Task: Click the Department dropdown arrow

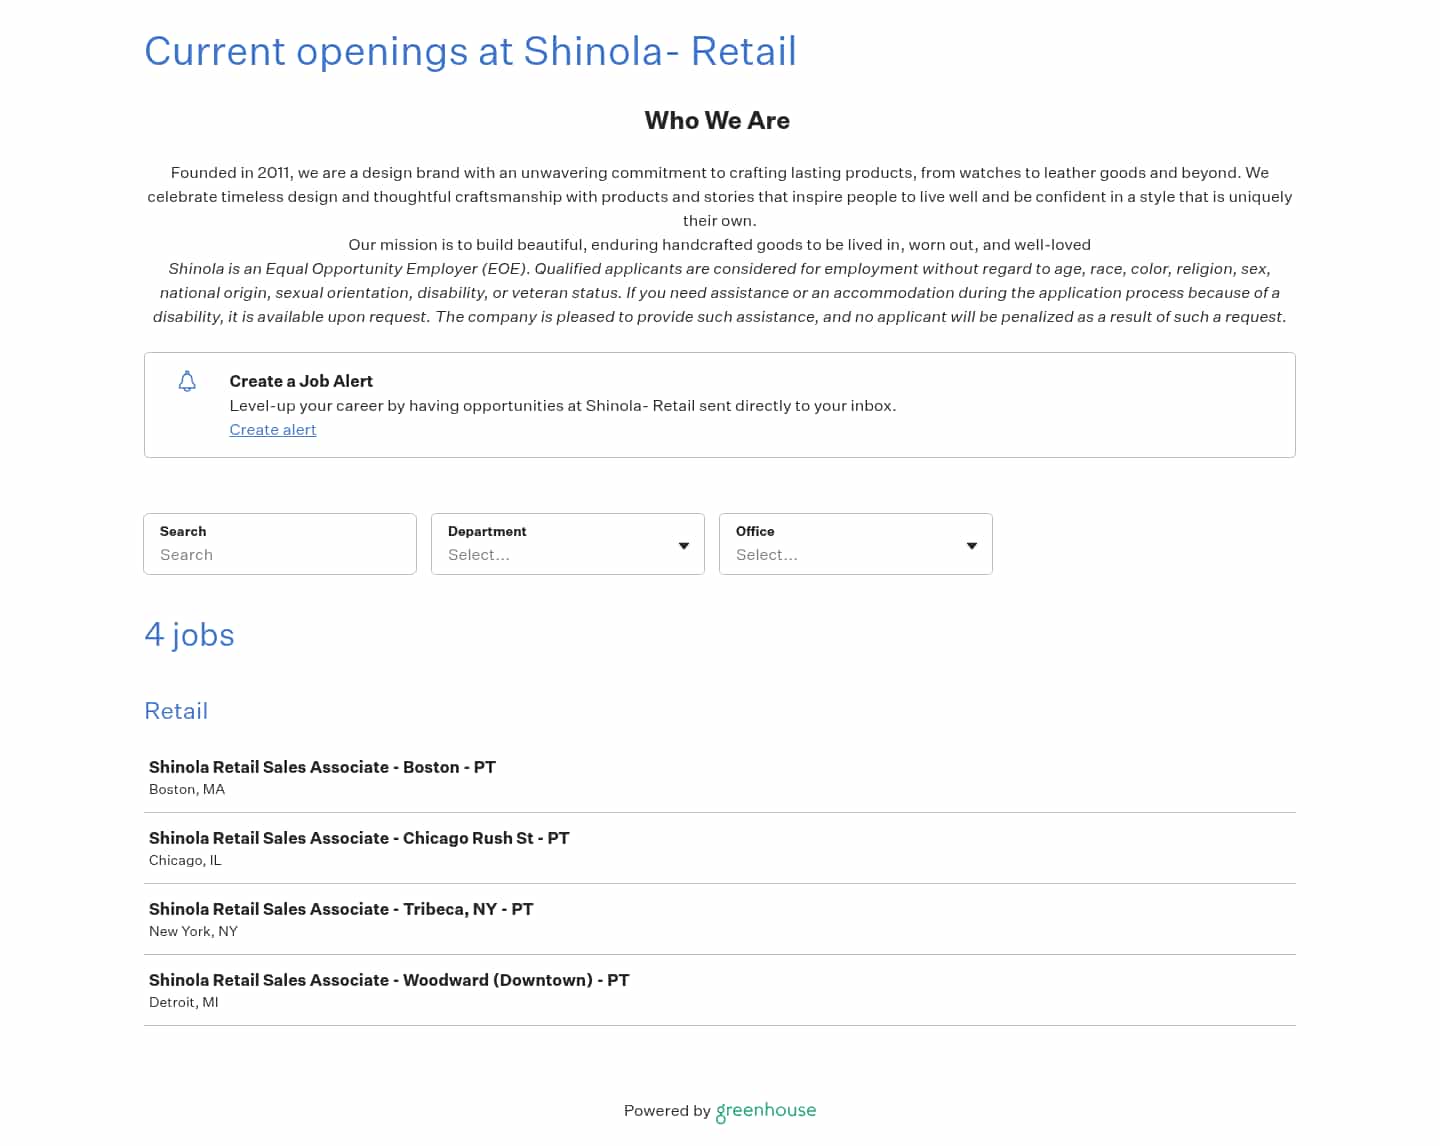Action: point(684,546)
